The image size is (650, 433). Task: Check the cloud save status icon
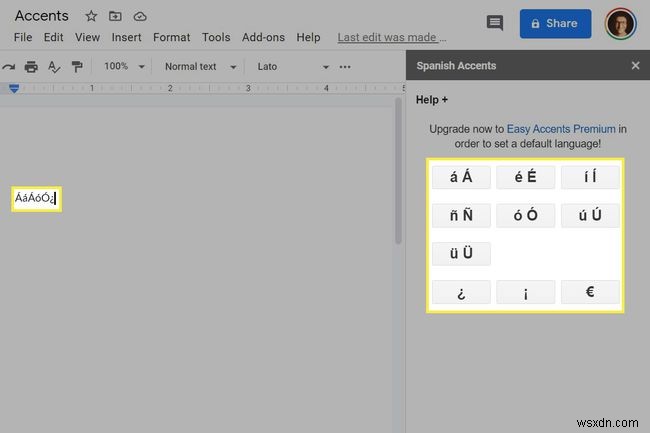(140, 17)
